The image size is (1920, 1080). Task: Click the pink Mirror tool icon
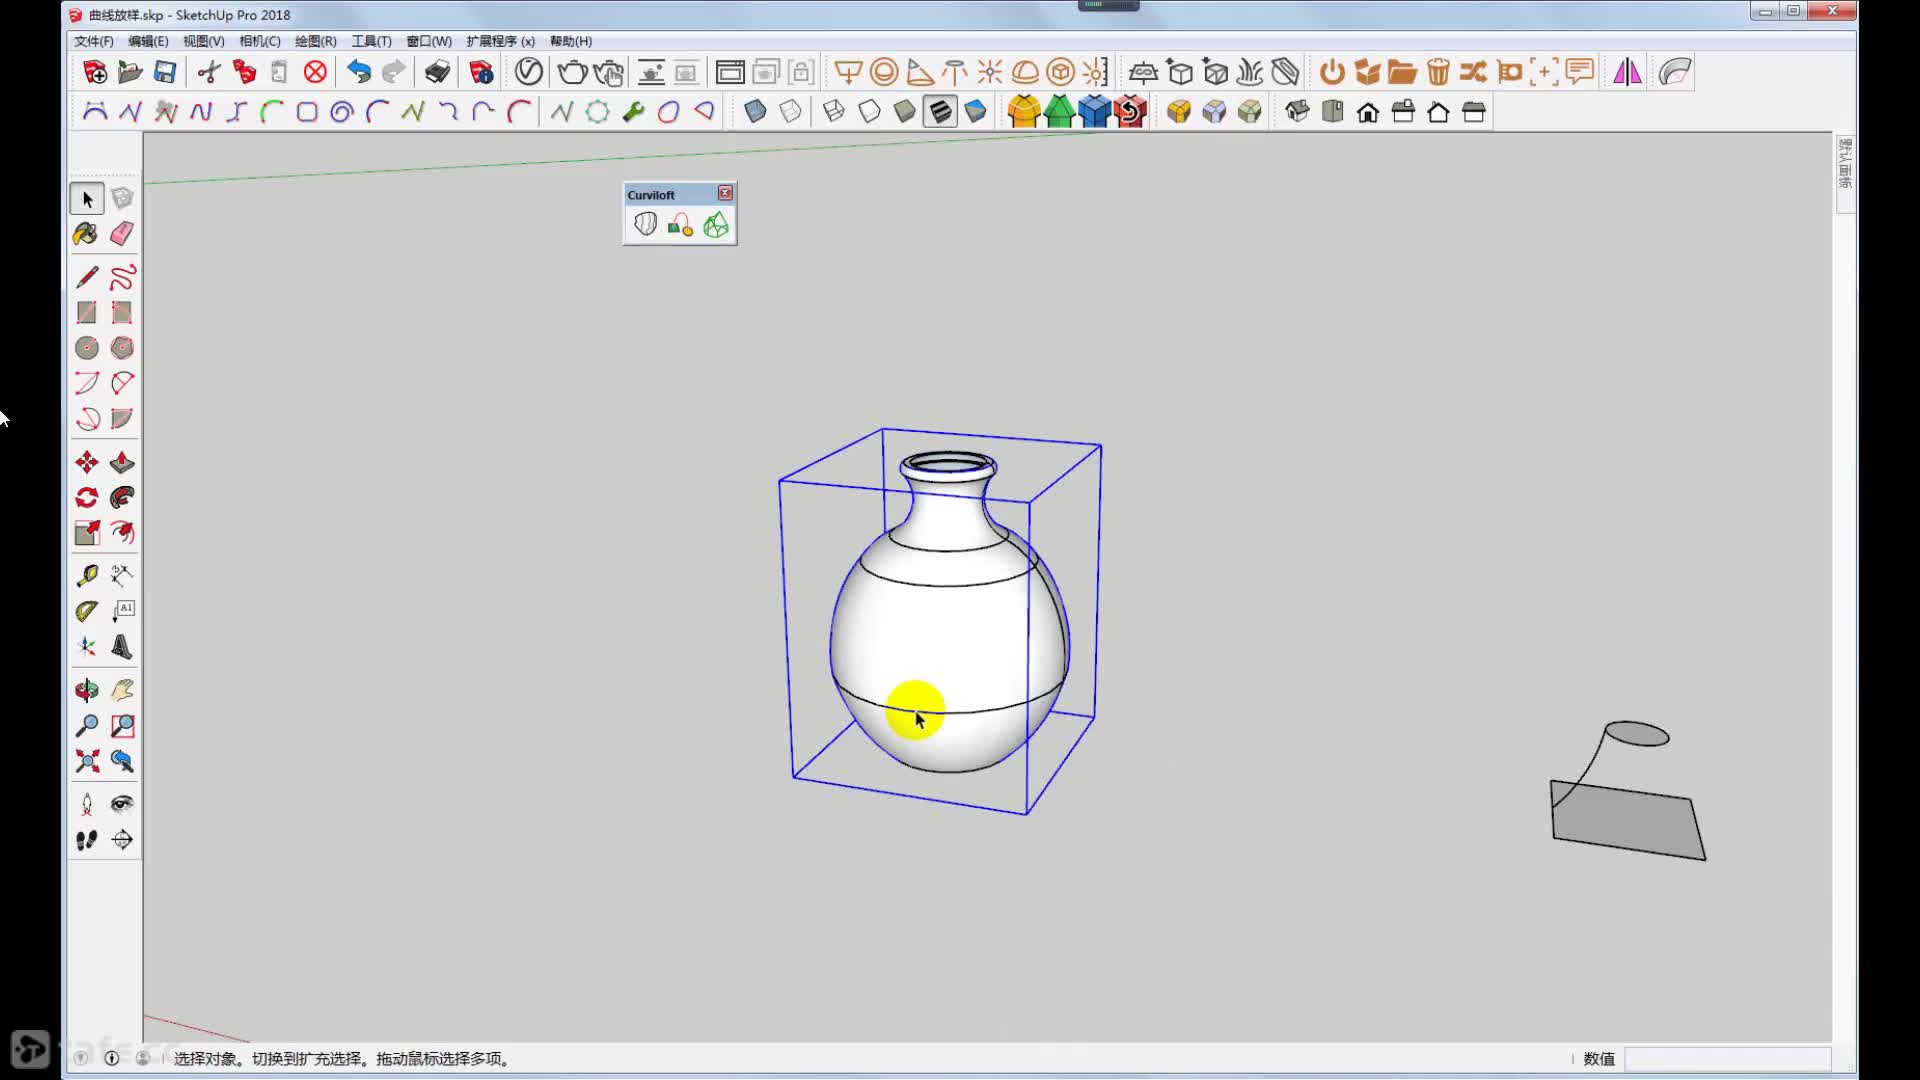1627,72
